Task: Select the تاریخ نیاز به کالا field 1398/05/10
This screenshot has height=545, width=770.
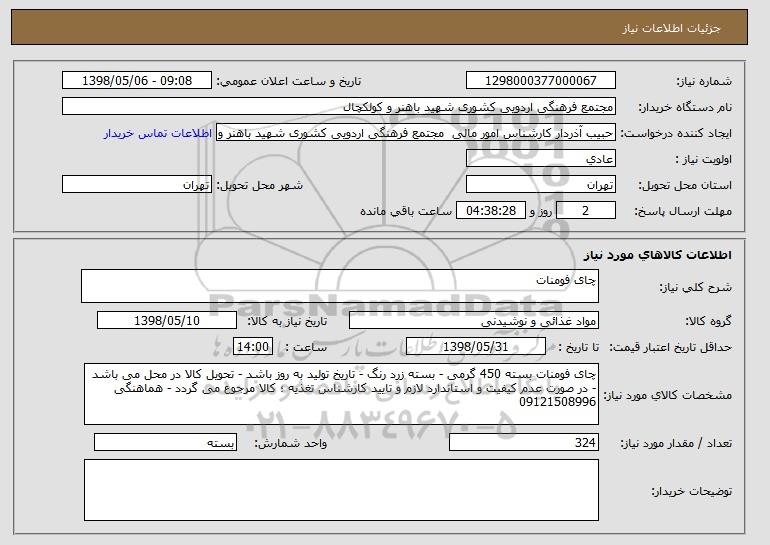Action: point(167,321)
